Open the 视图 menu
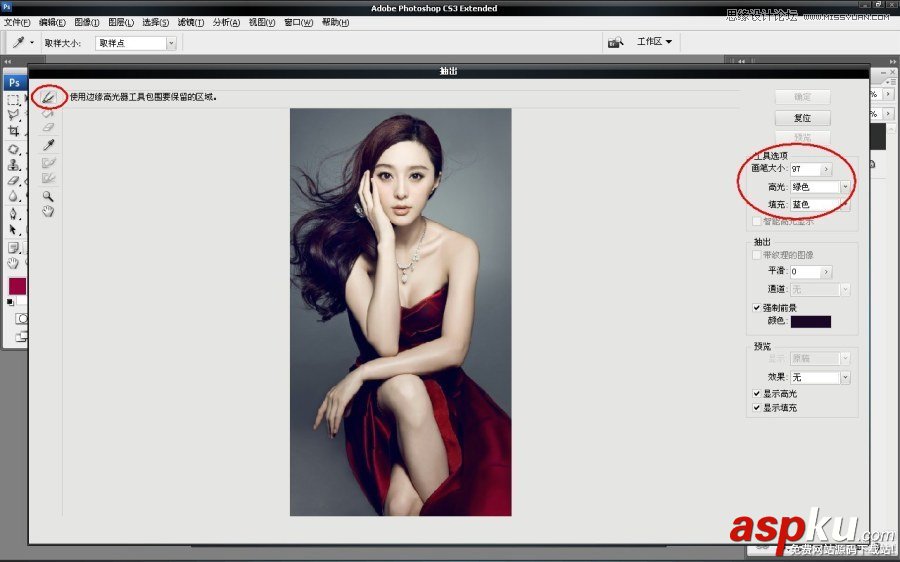The height and width of the screenshot is (562, 900). (x=262, y=22)
